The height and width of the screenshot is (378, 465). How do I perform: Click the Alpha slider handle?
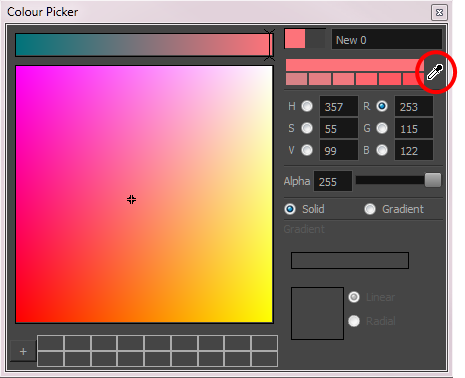click(x=433, y=180)
